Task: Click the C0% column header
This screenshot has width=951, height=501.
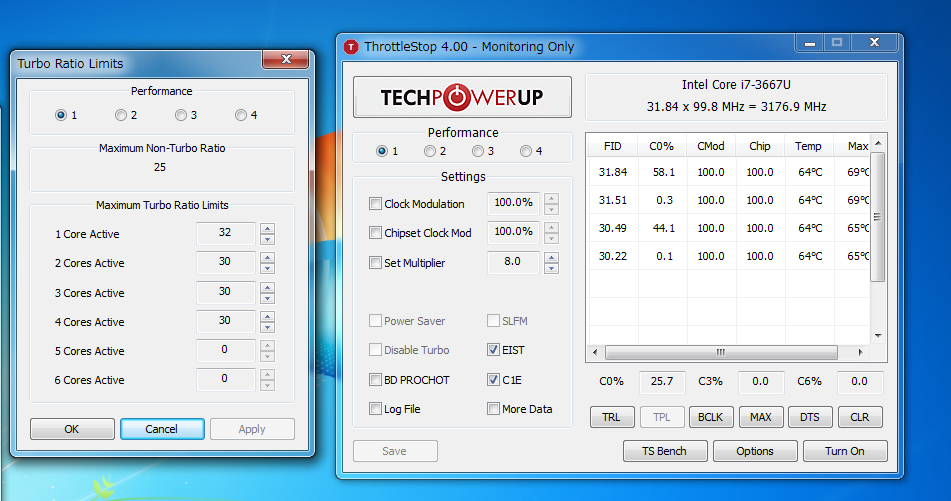Action: coord(662,146)
